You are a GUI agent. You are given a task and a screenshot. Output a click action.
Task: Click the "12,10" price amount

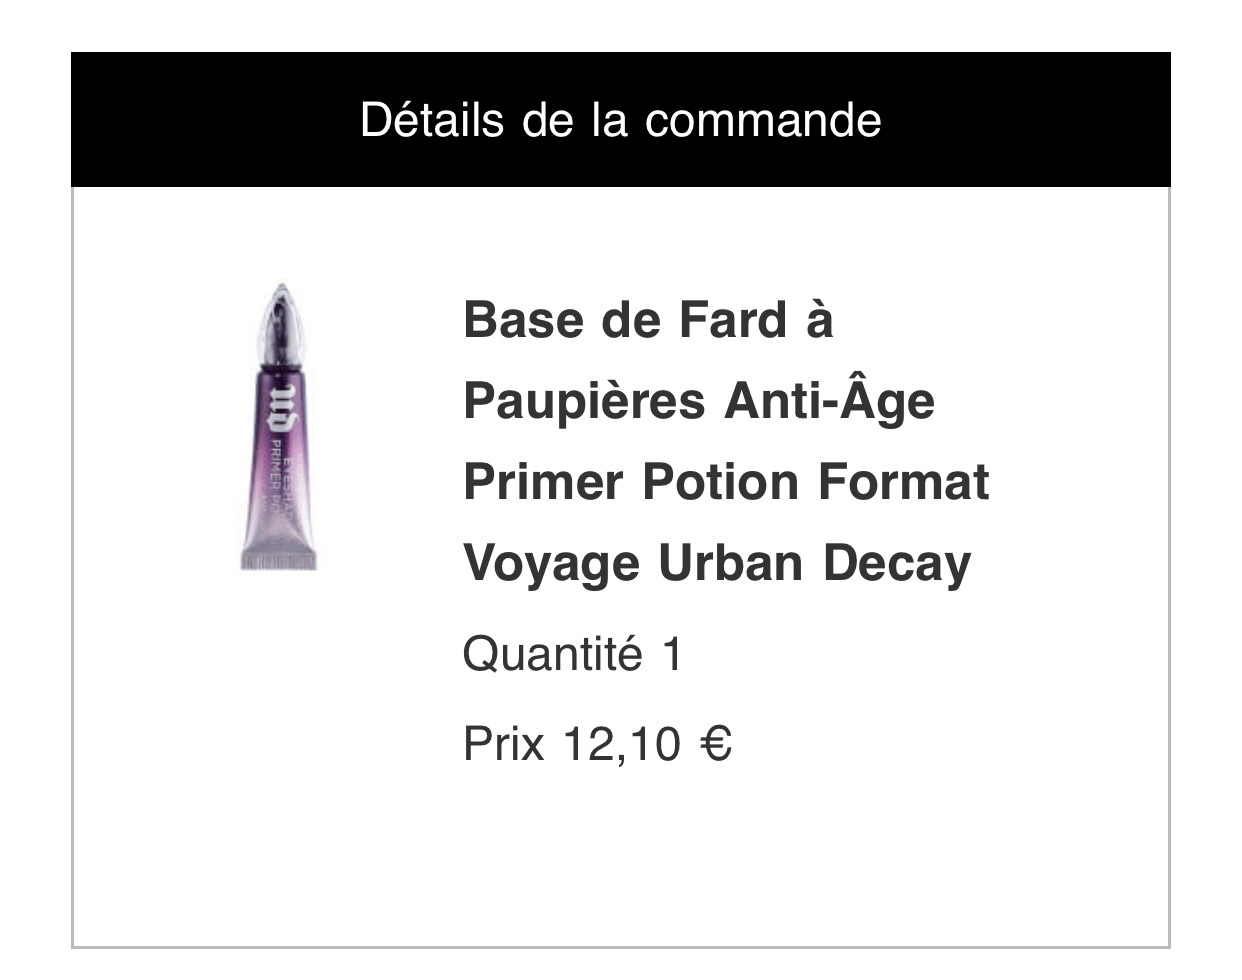pos(621,745)
